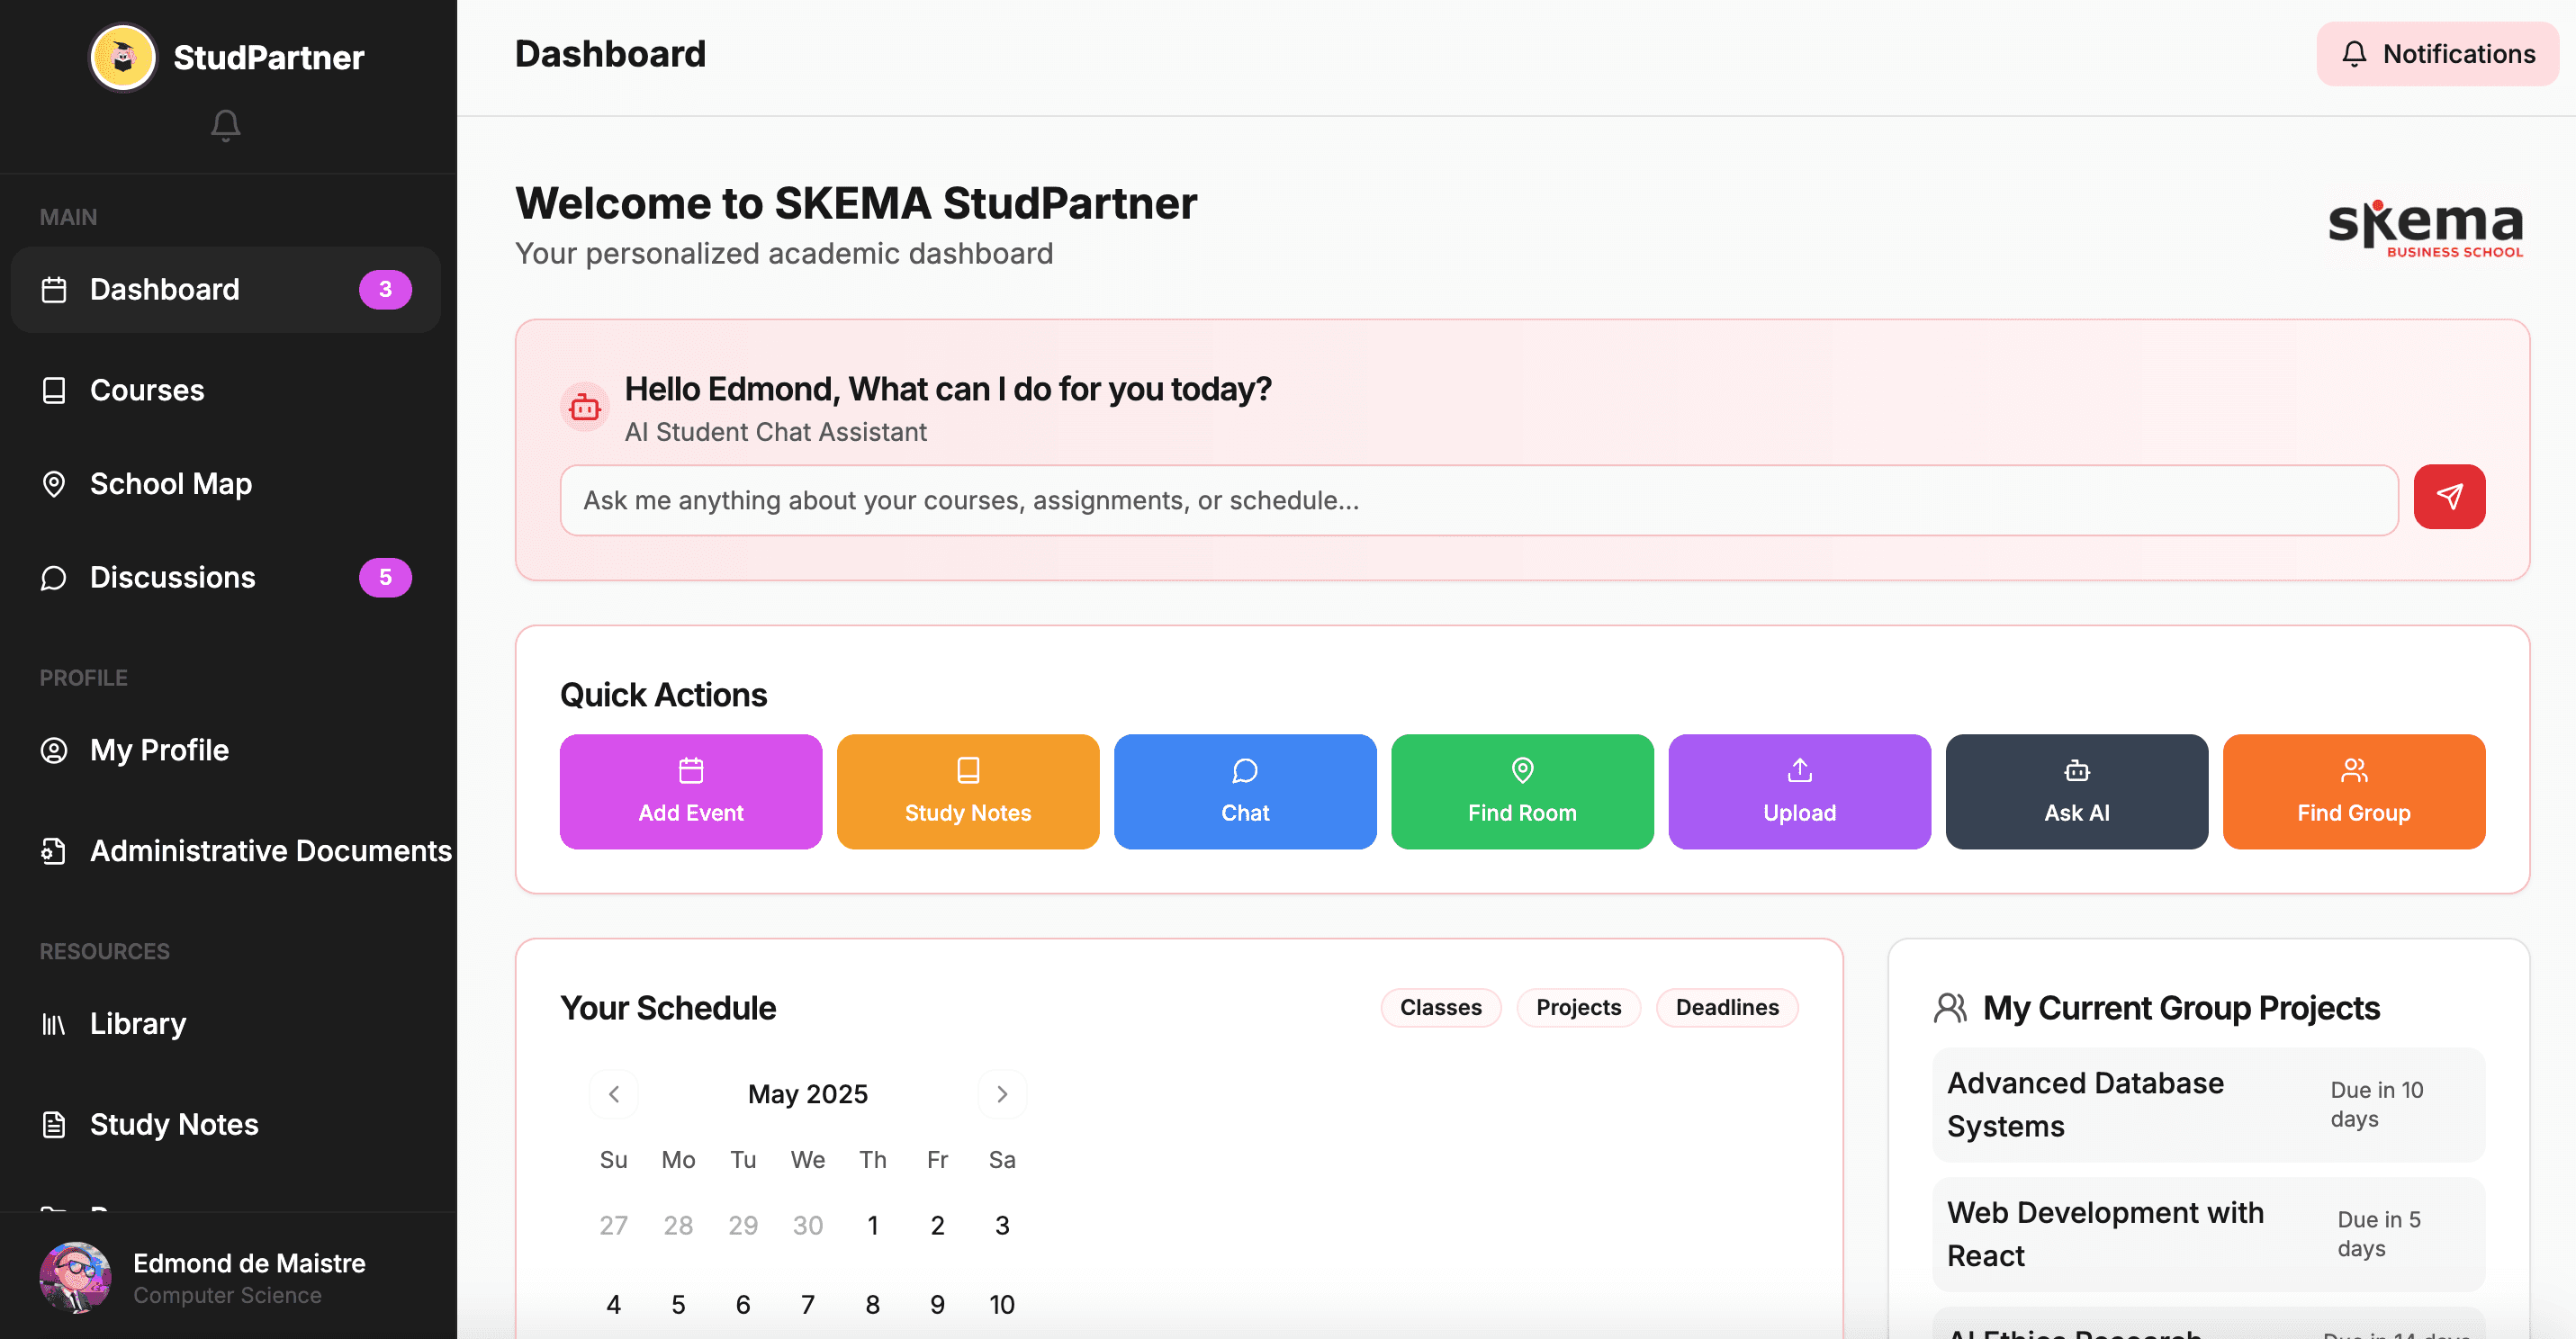Click the Find Group quick action
Image resolution: width=2576 pixels, height=1339 pixels.
point(2353,791)
